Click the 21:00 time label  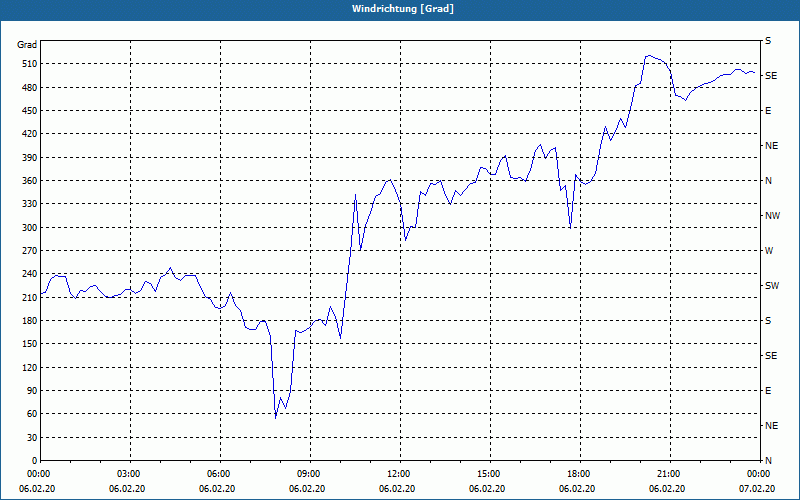[x=670, y=473]
